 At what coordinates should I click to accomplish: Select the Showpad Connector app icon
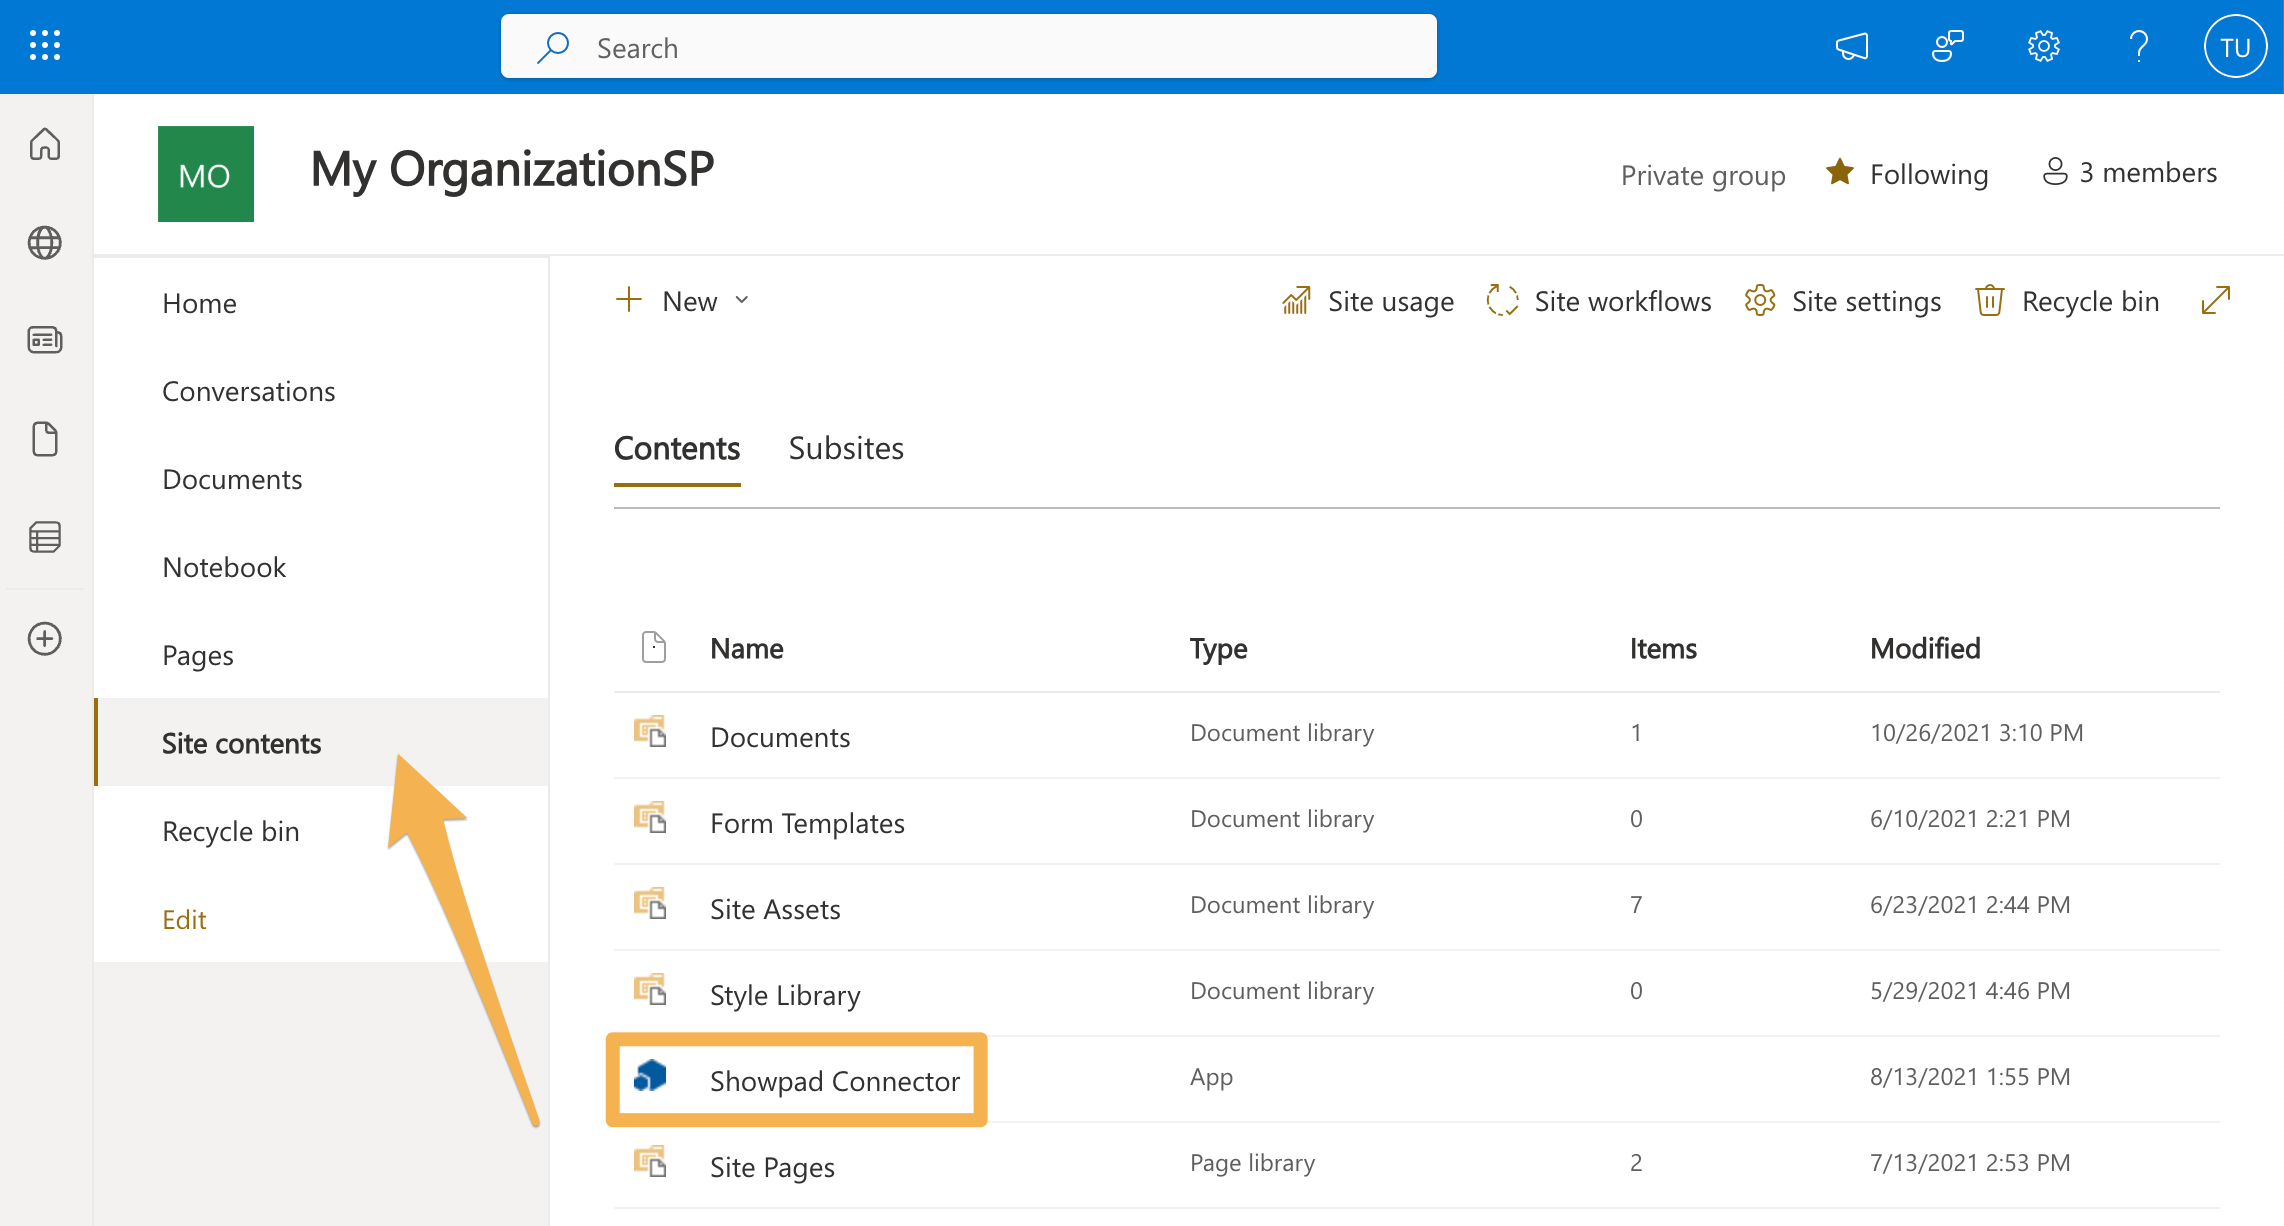[x=650, y=1078]
